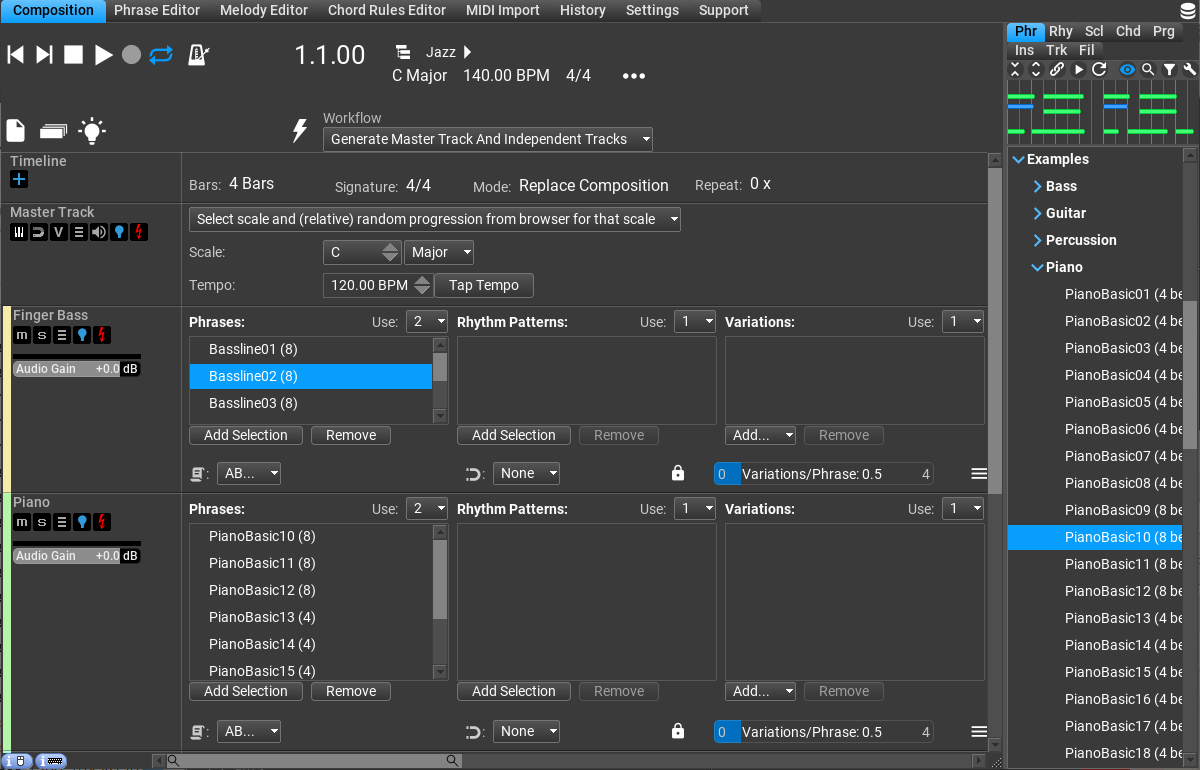Click the speaker icon on the Master Track
Screen dimensions: 1200x770
pyautogui.click(x=99, y=232)
